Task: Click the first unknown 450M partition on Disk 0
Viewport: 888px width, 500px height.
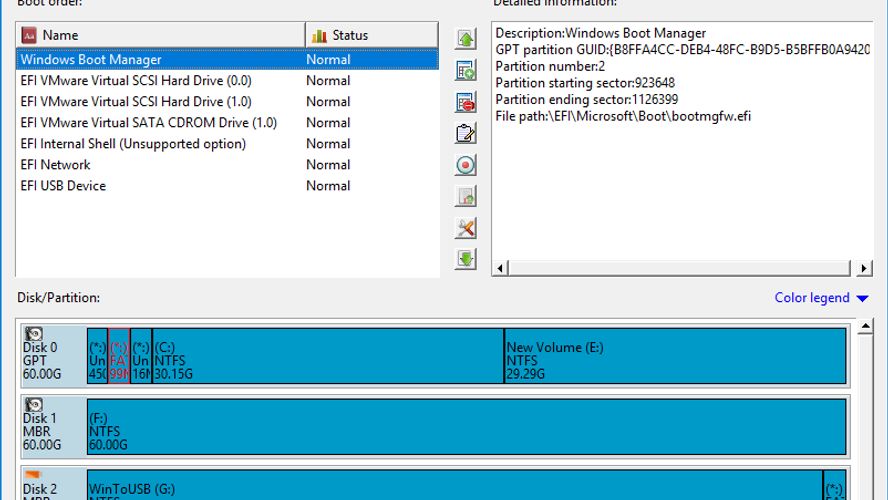Action: pyautogui.click(x=97, y=356)
